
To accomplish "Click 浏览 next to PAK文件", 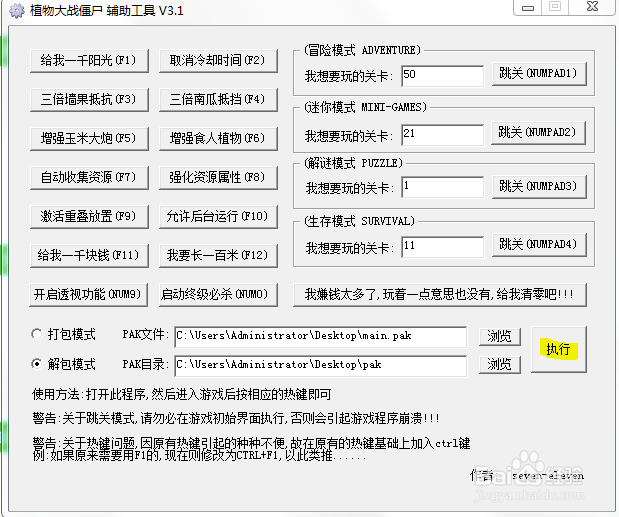I will (500, 337).
